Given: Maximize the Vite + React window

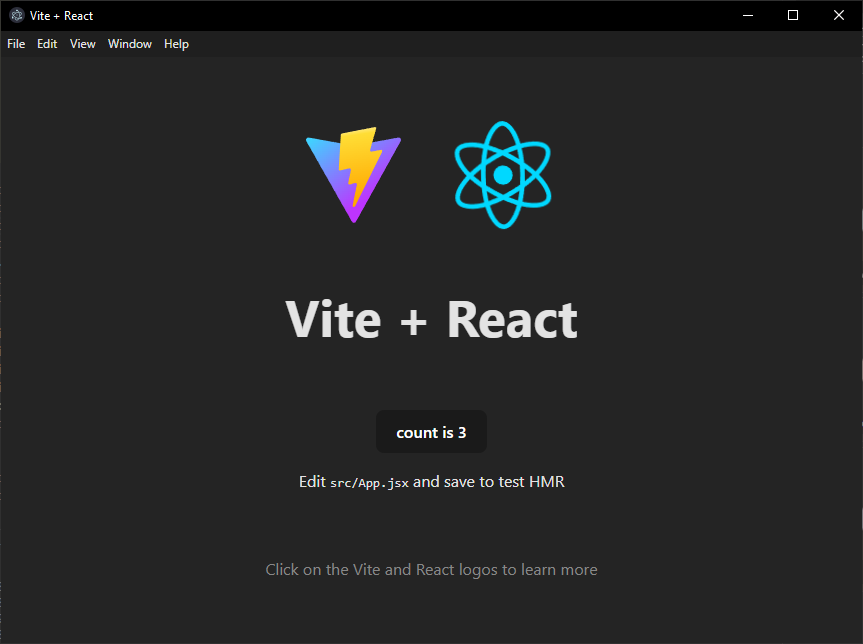Looking at the screenshot, I should pos(793,15).
